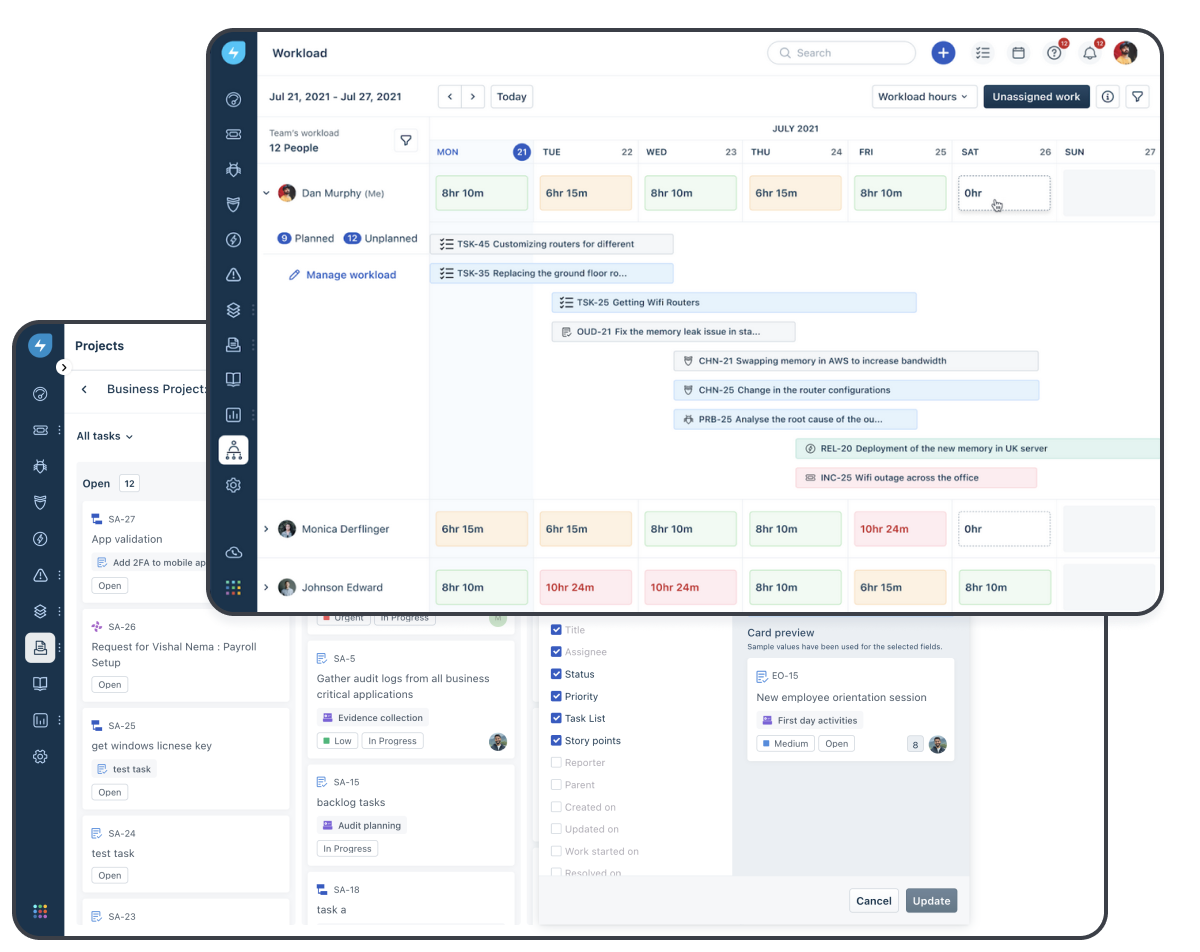Viewport: 1200px width, 952px height.
Task: Open the workload info icon
Action: tap(1107, 97)
